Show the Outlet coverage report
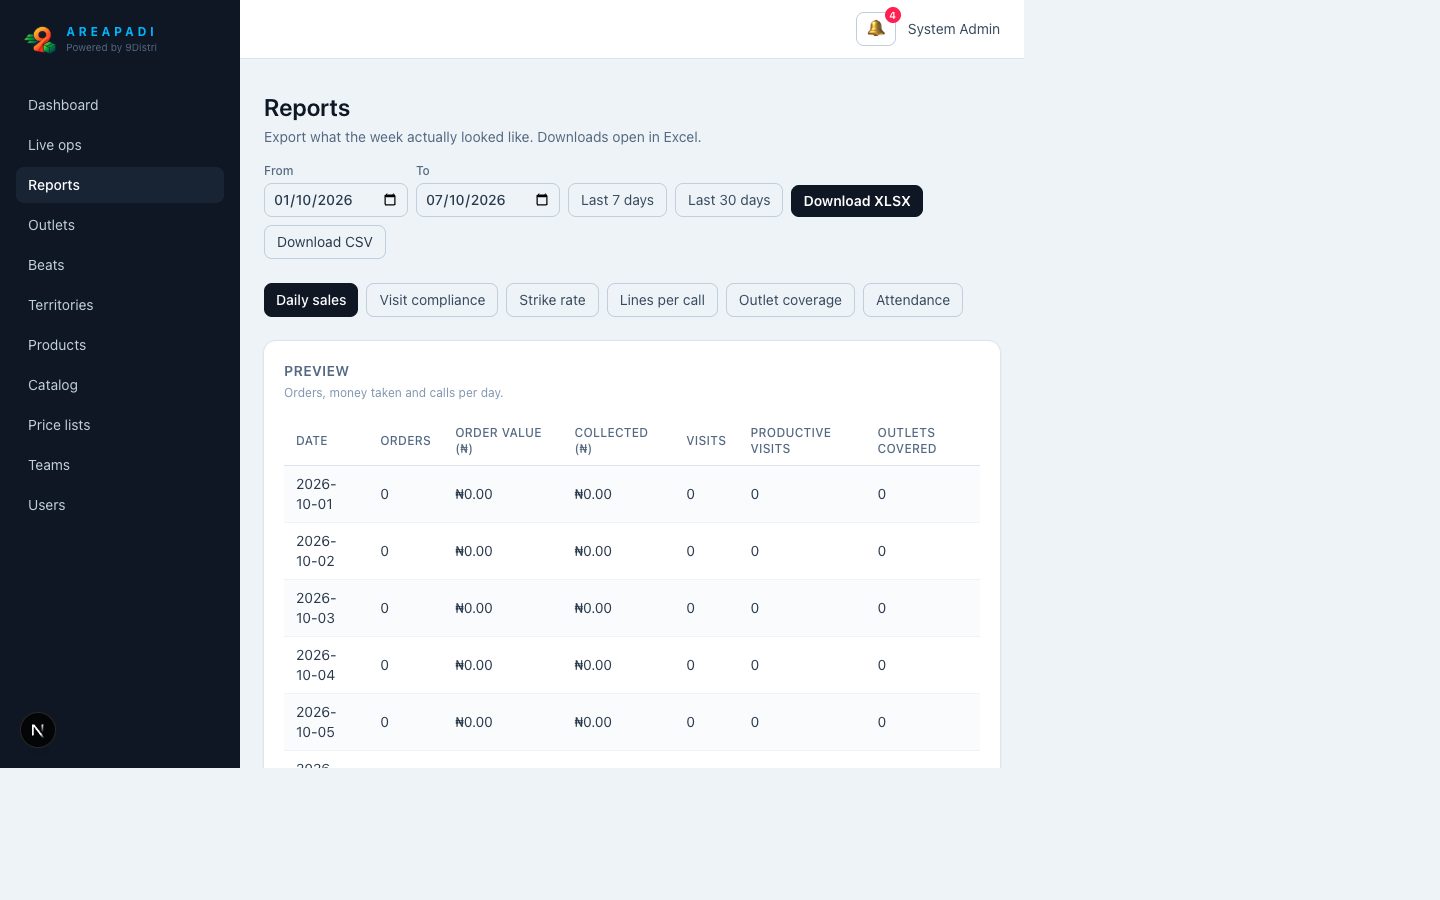 tap(790, 300)
